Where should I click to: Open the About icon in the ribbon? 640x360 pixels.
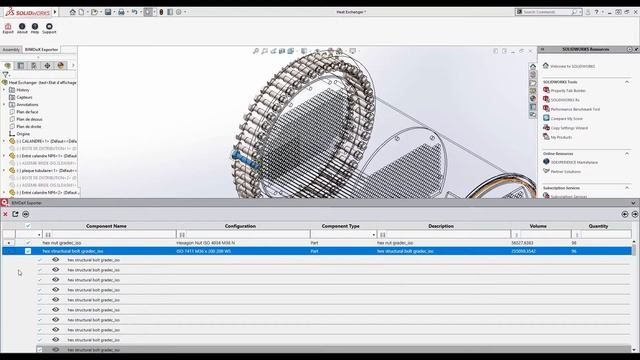[22, 28]
